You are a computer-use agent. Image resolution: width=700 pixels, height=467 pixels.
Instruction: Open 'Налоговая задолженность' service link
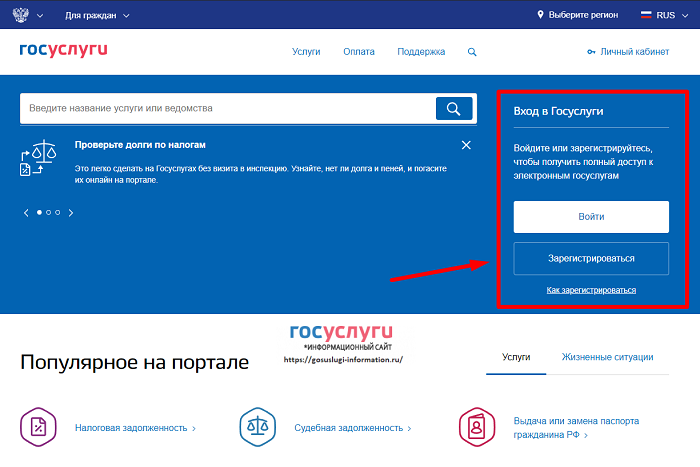[131, 428]
